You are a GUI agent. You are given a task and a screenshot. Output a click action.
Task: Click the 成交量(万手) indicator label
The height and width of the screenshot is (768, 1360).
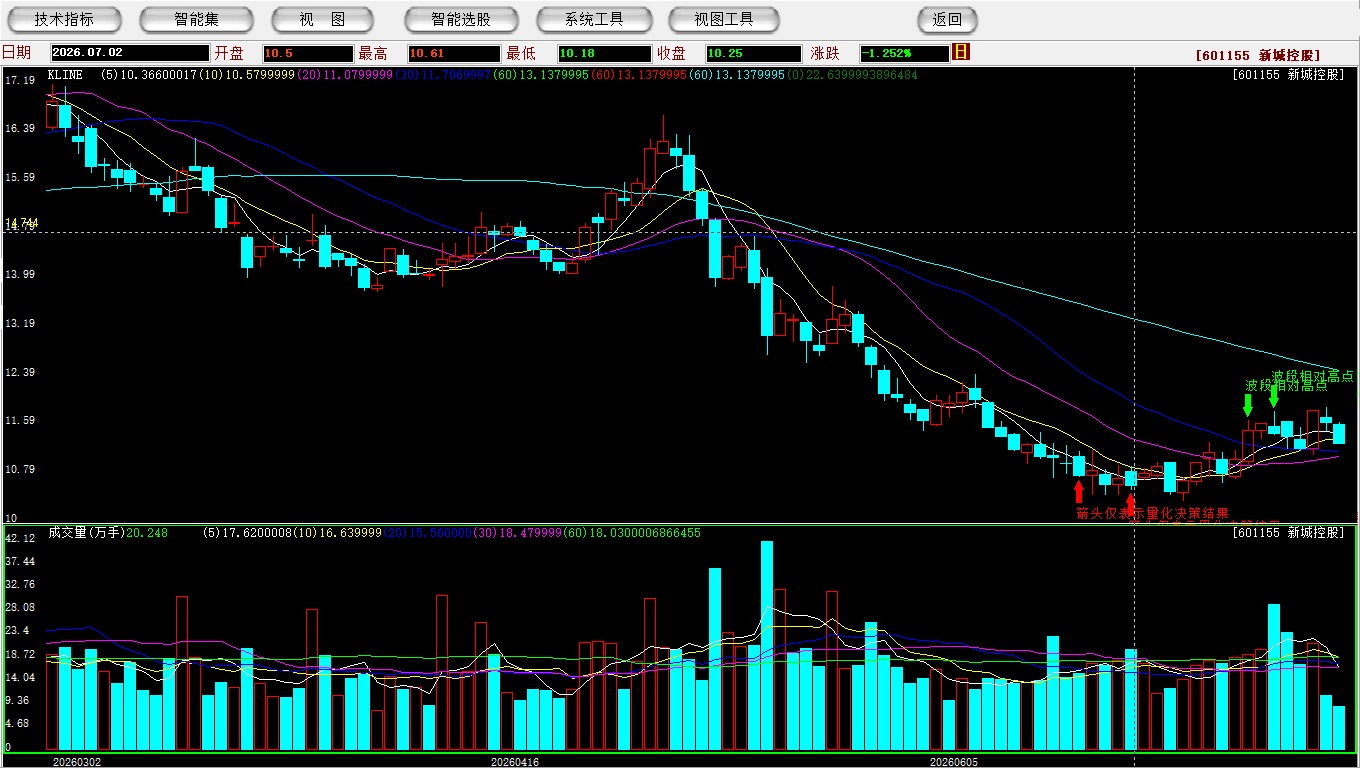coord(85,533)
